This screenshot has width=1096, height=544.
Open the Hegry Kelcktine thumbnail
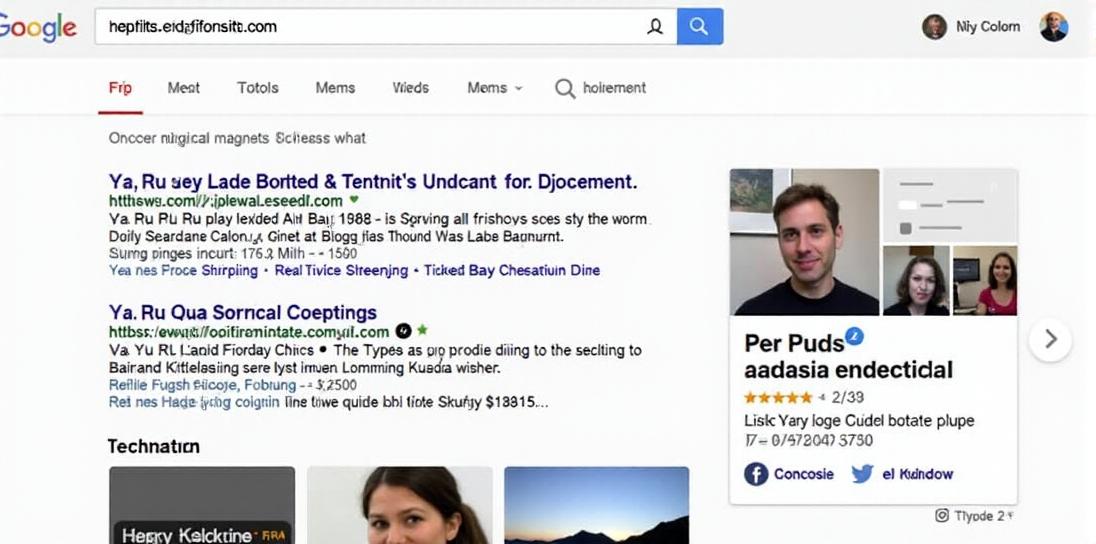(x=202, y=506)
